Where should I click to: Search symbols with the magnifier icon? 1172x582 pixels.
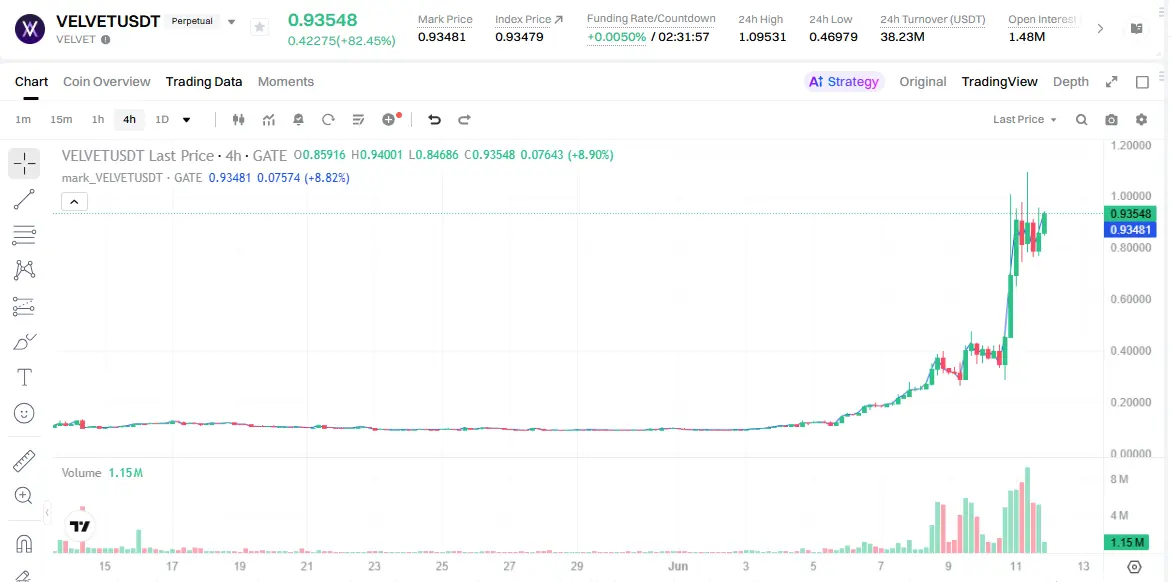coord(1082,120)
